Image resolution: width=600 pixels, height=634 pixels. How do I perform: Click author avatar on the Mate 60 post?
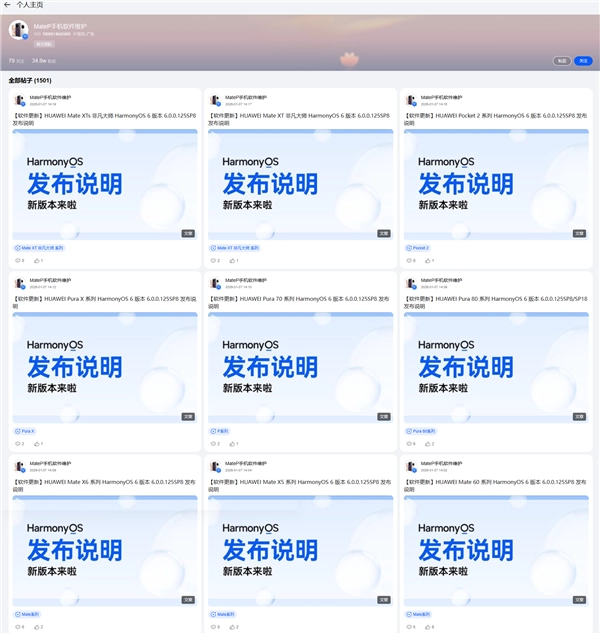tap(411, 466)
